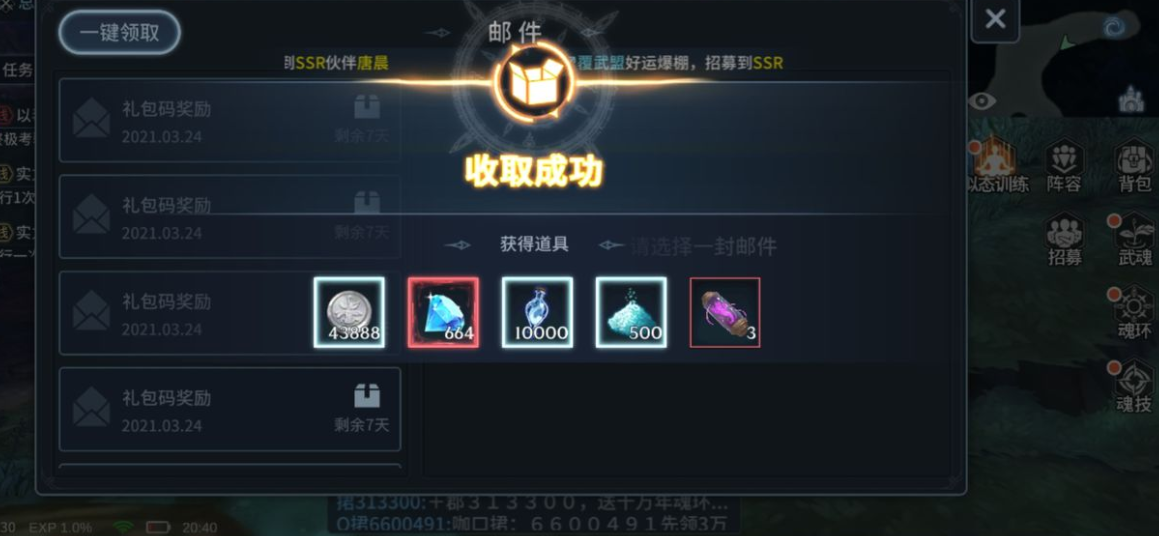Image resolution: width=1159 pixels, height=536 pixels.
Task: Open the first 礼包码奖励 mail entry
Action: [230, 120]
